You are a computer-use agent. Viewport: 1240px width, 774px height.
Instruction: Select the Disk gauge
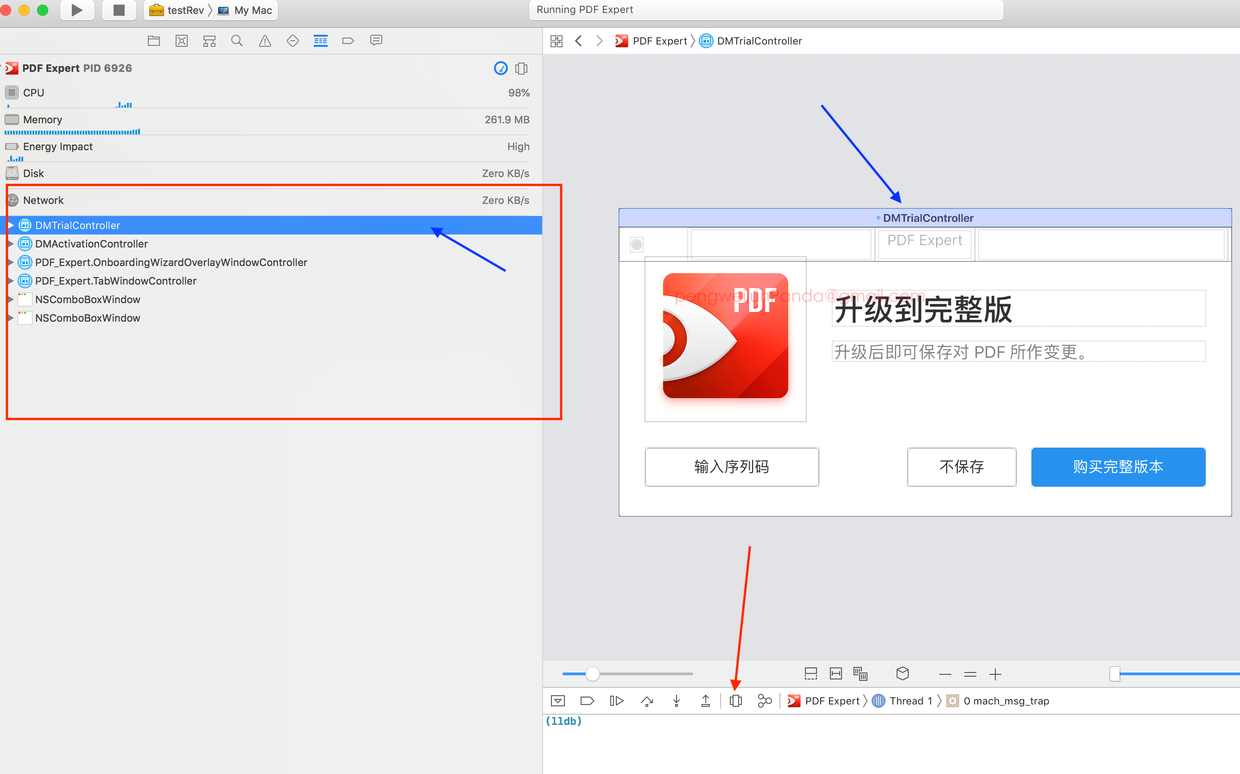267,174
